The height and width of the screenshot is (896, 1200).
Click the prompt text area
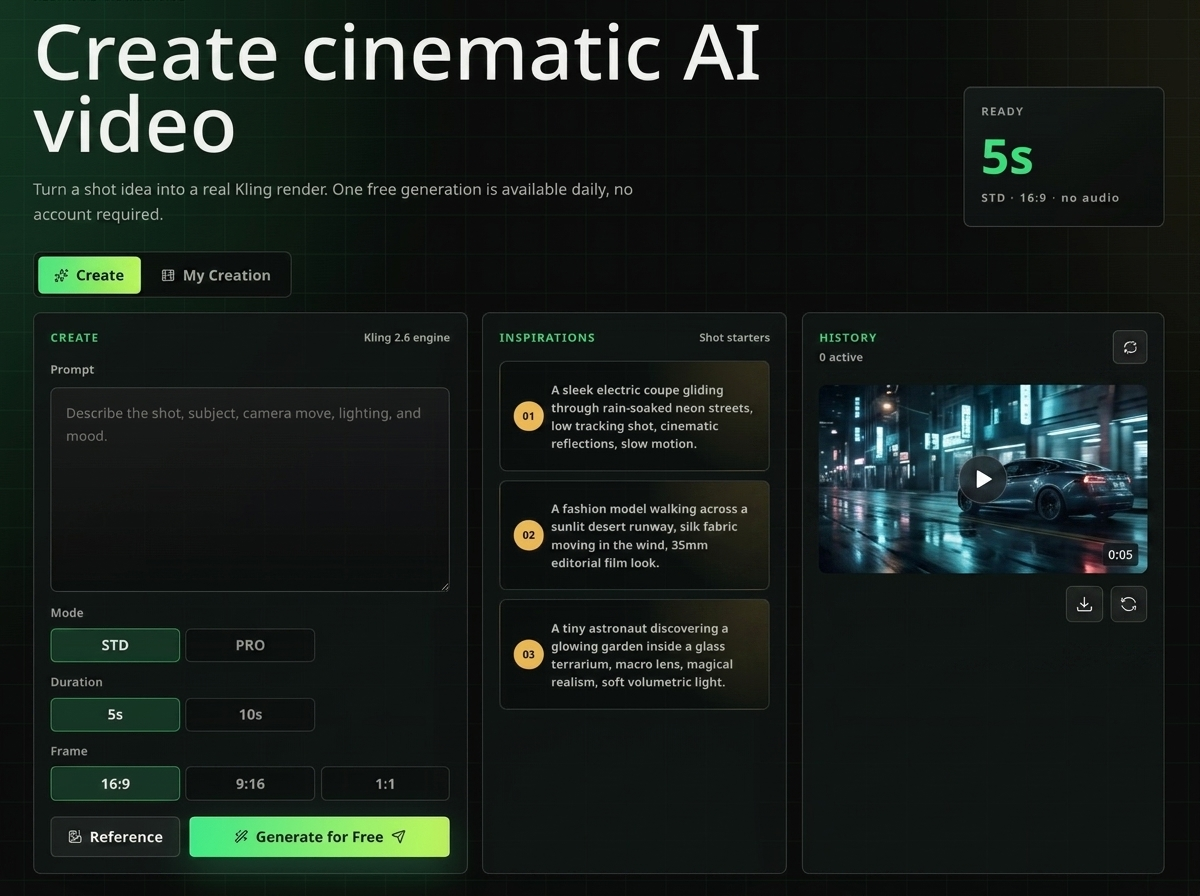point(250,490)
